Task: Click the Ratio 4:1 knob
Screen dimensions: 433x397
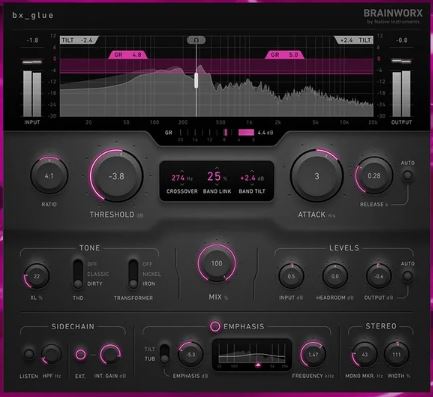Action: coord(49,176)
